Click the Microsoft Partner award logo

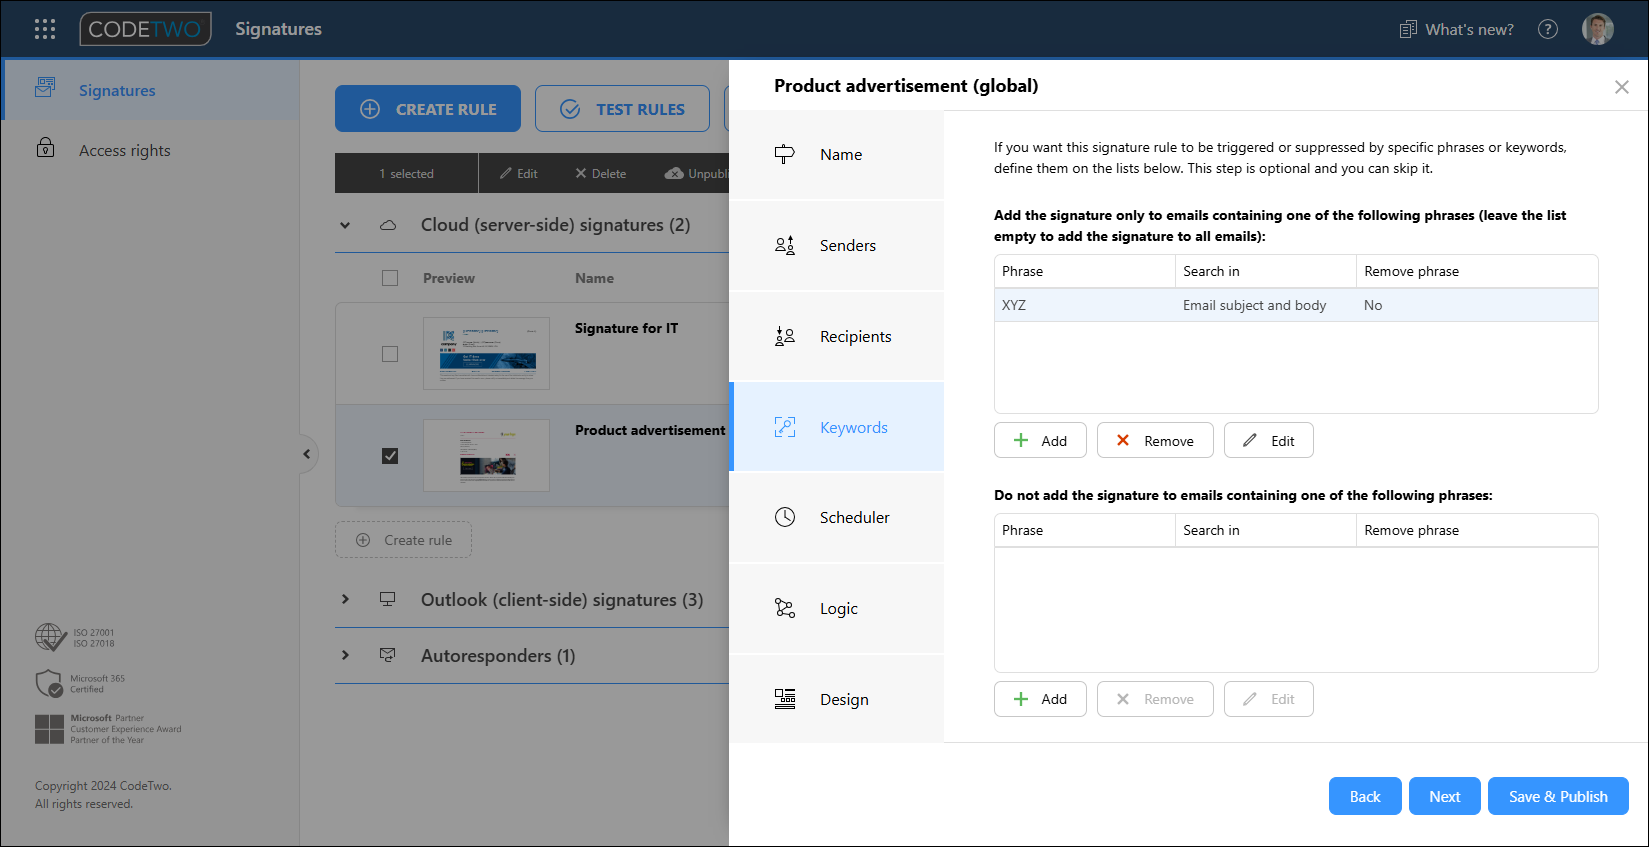108,729
